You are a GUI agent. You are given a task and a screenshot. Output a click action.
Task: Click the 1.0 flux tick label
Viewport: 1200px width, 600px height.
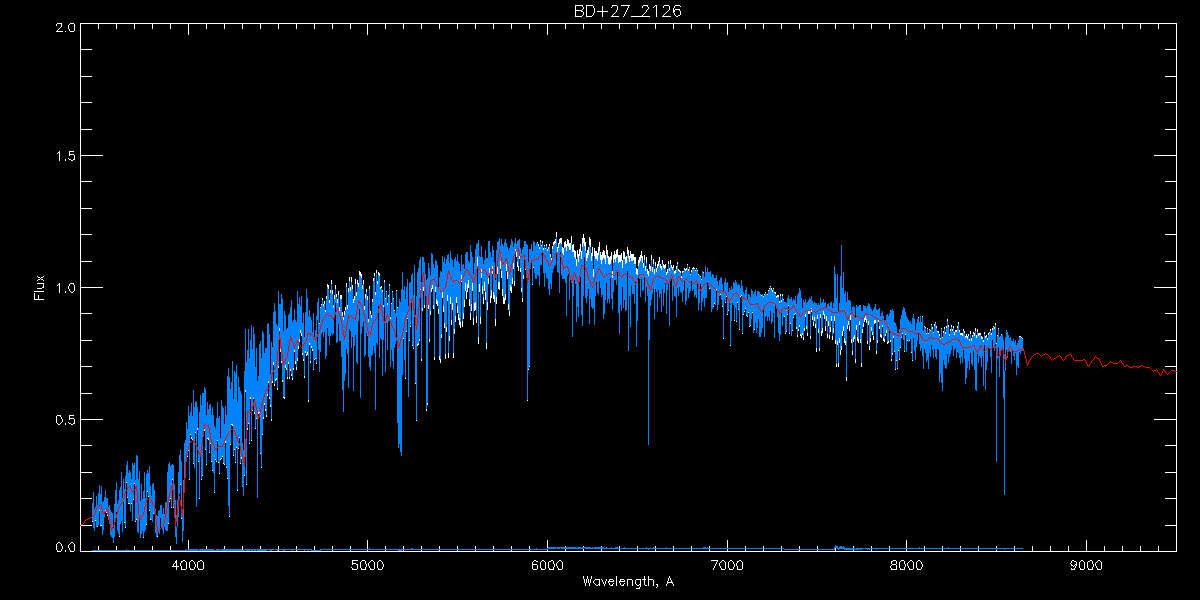[x=66, y=288]
